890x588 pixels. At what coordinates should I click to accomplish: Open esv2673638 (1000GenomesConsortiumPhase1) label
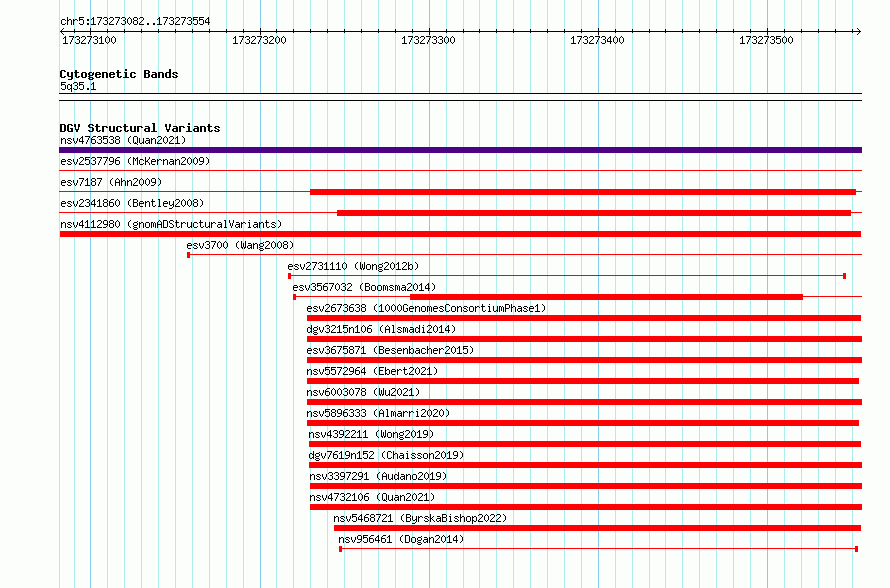click(426, 308)
